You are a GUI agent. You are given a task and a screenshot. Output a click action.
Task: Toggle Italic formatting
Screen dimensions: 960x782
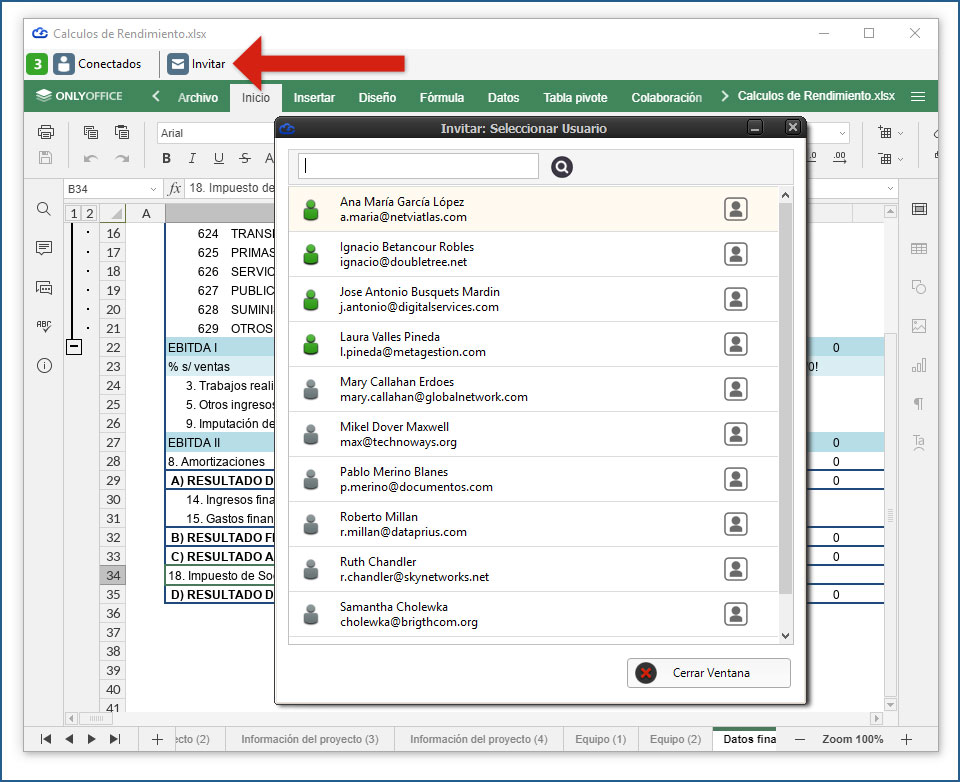[x=192, y=158]
